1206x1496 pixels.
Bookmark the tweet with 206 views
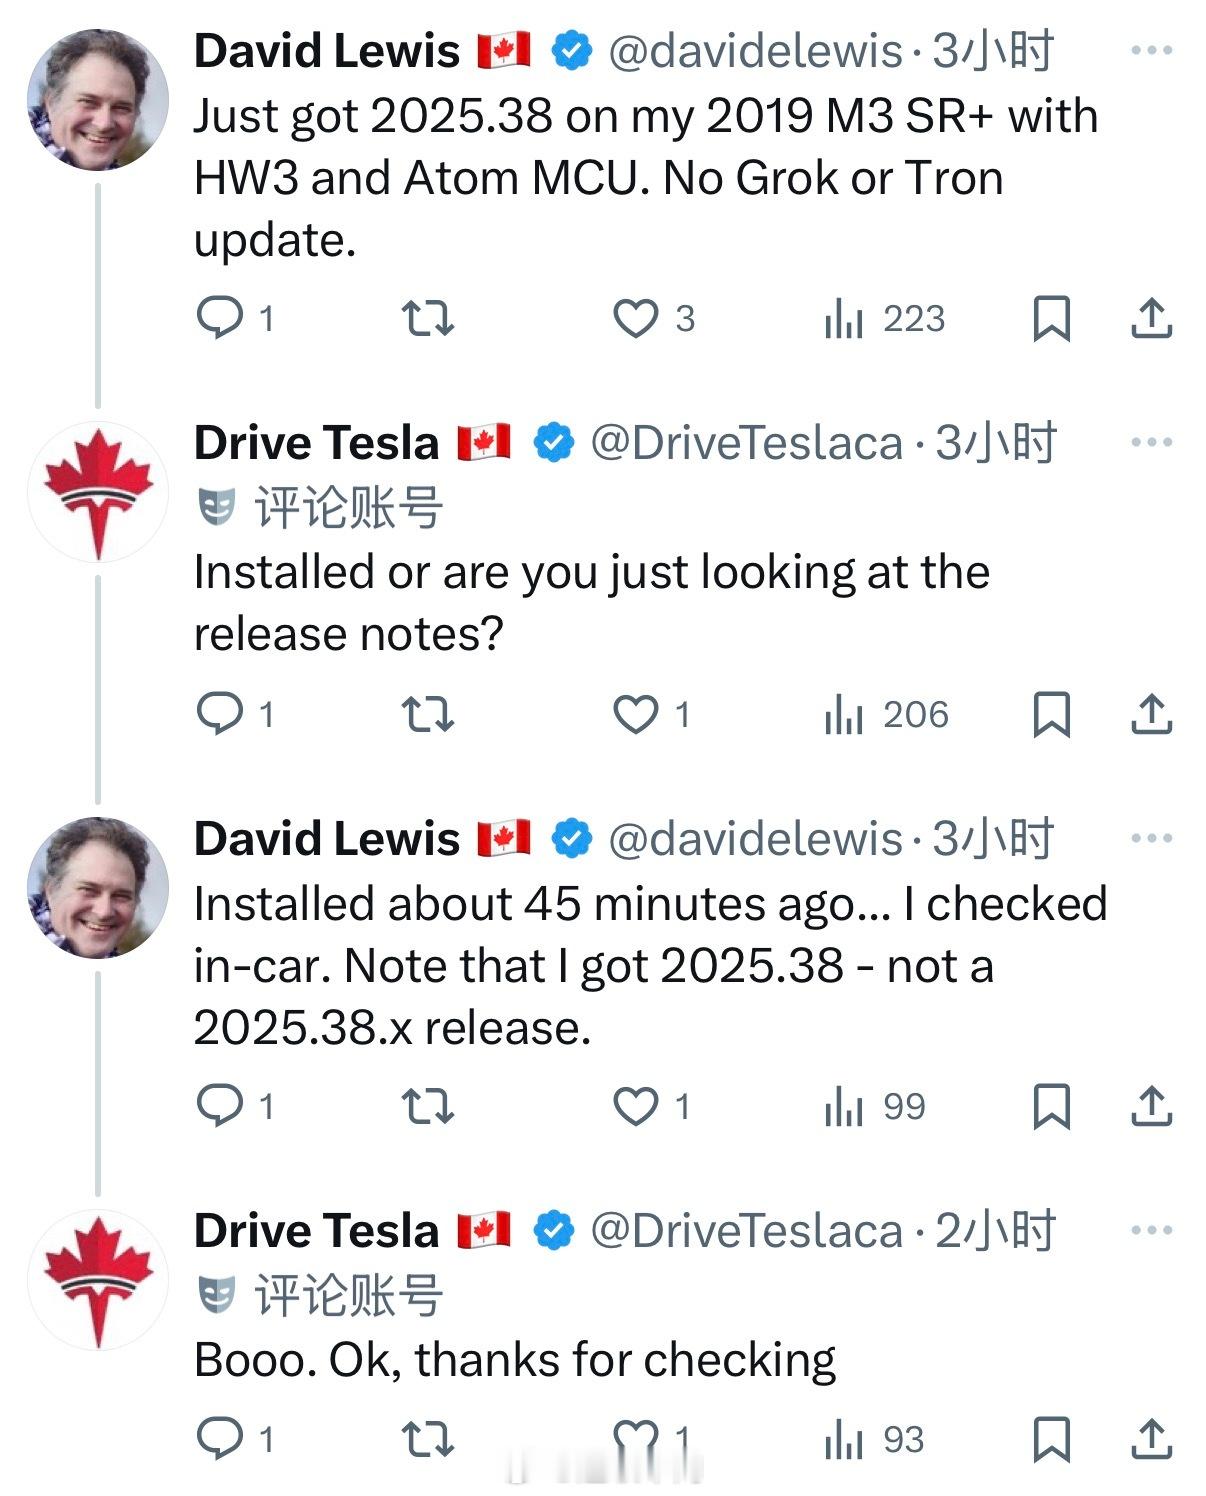click(1051, 715)
